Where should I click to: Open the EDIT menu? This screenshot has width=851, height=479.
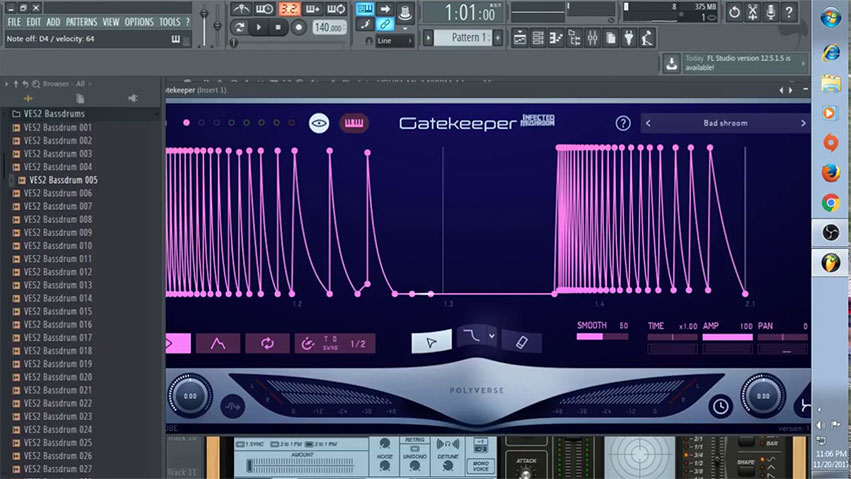[x=34, y=22]
